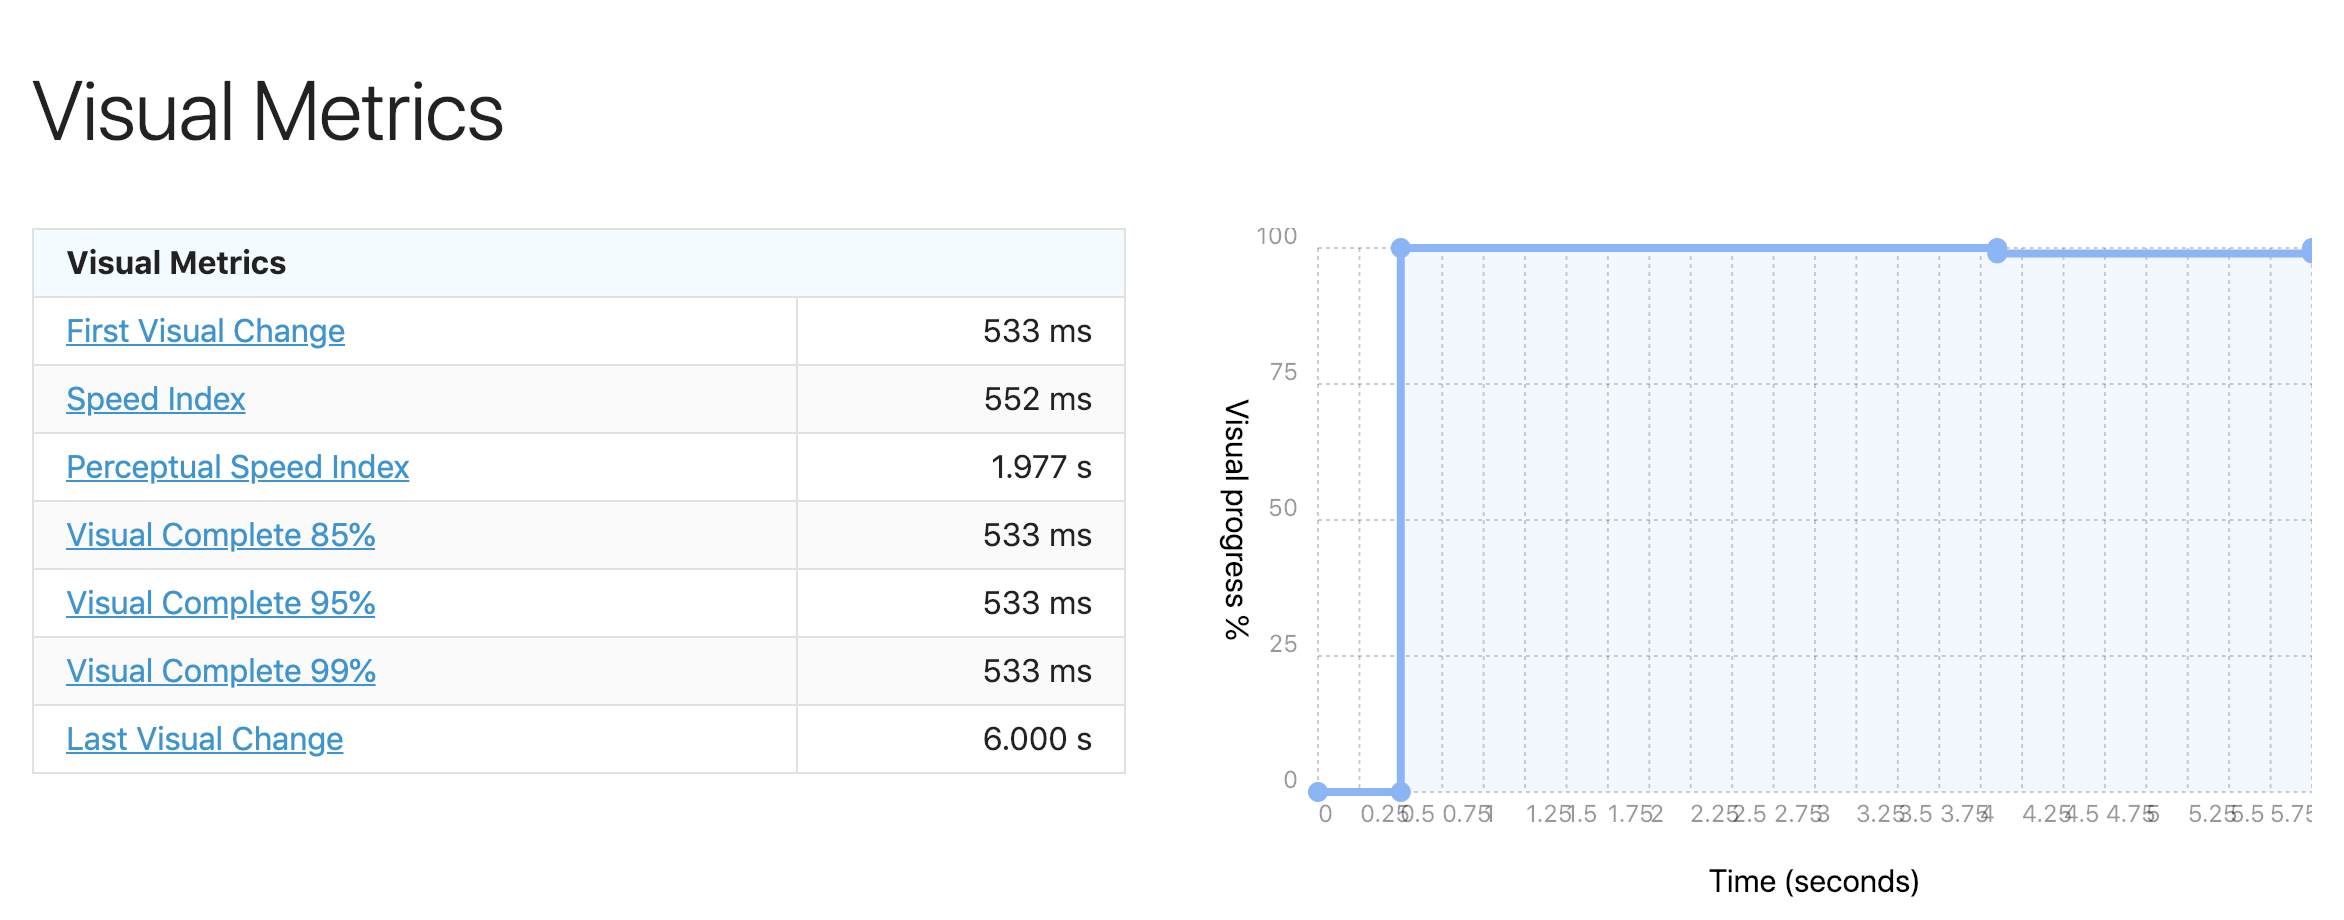2344x920 pixels.
Task: Open the Visual Complete 99% link
Action: [x=220, y=671]
